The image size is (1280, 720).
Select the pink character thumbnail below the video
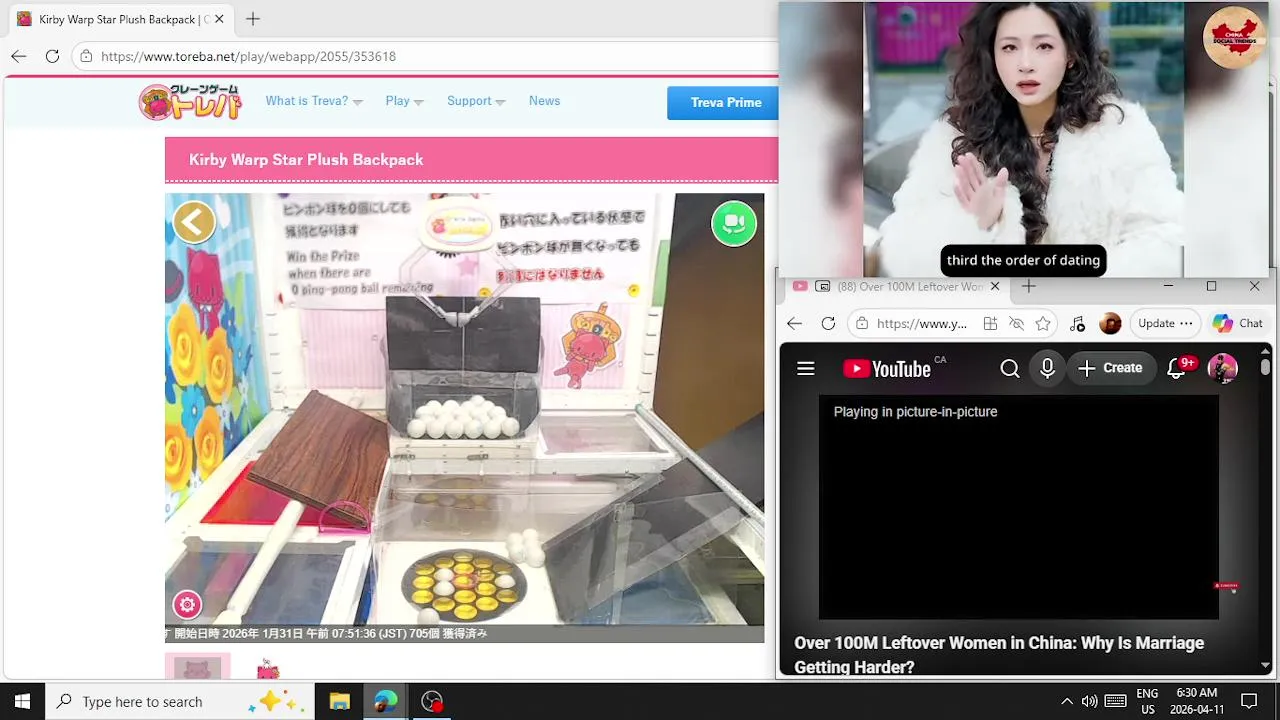coord(268,669)
